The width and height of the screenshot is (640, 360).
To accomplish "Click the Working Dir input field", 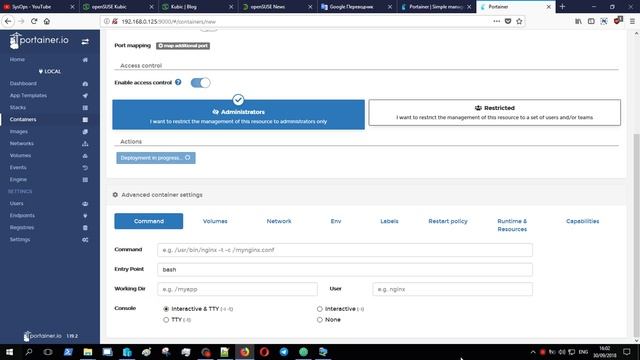I will (x=237, y=289).
